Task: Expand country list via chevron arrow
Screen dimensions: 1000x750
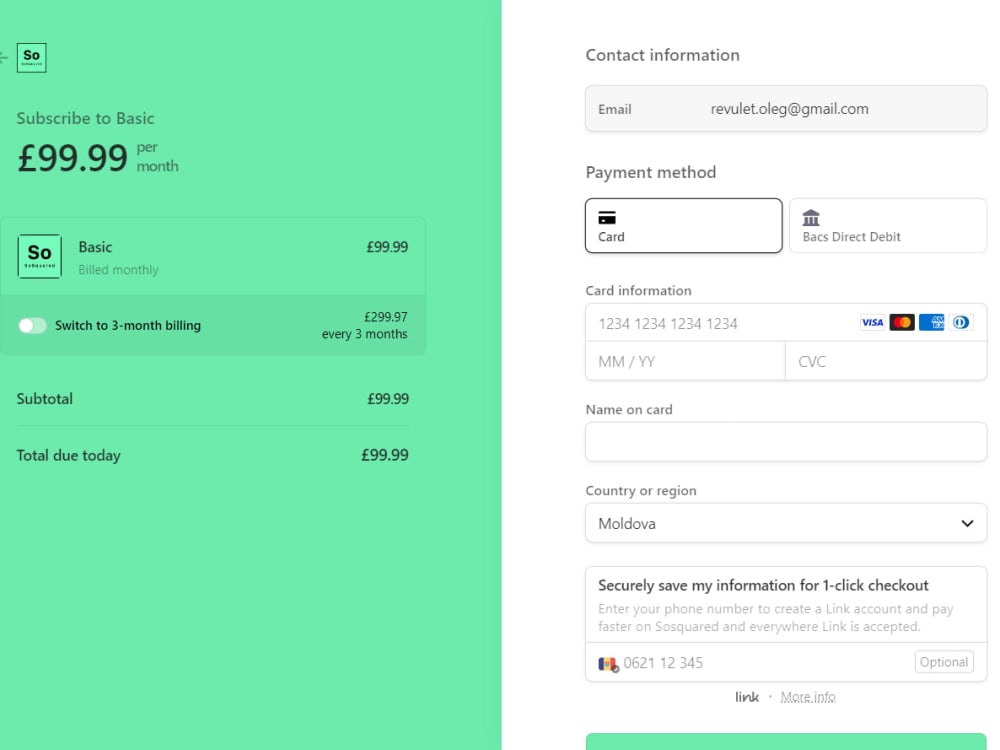Action: coord(967,523)
